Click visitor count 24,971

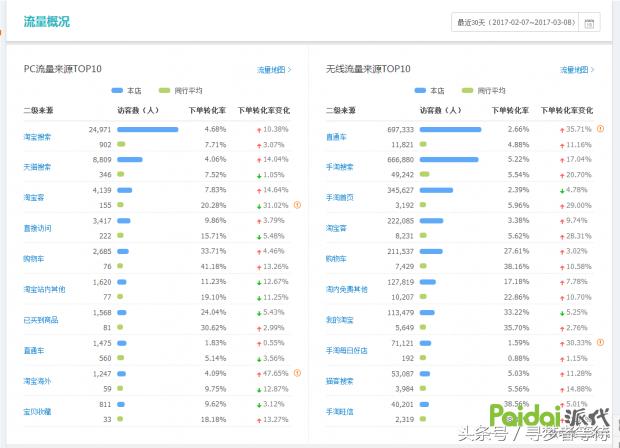(x=100, y=130)
